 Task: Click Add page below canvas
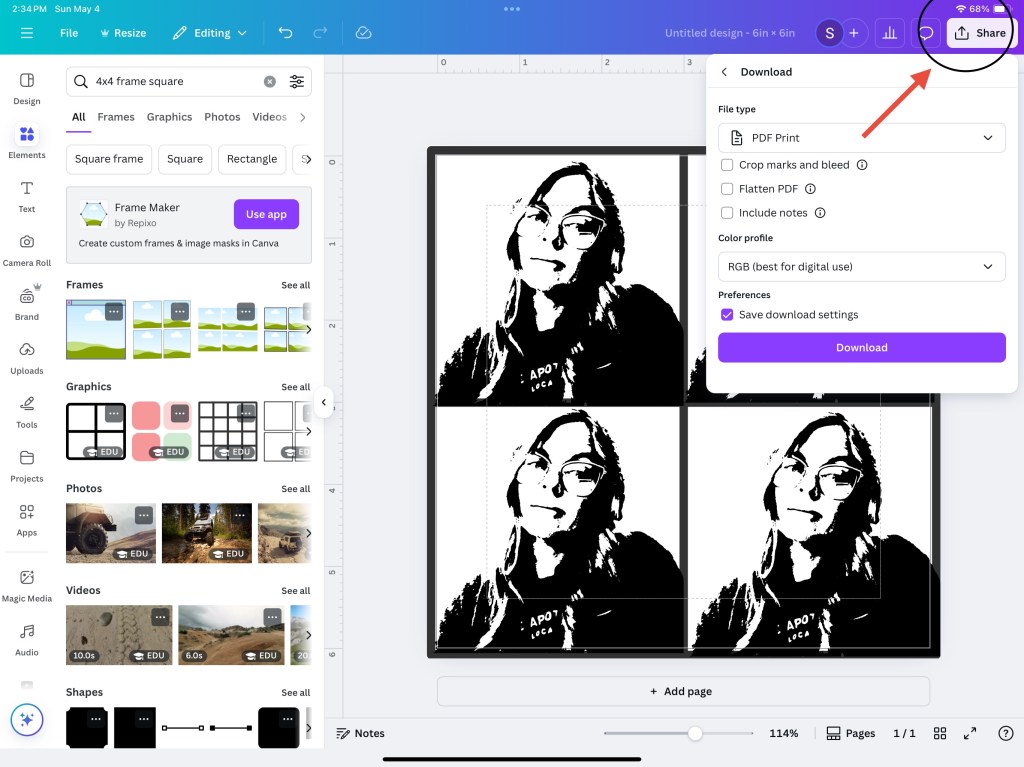click(682, 691)
